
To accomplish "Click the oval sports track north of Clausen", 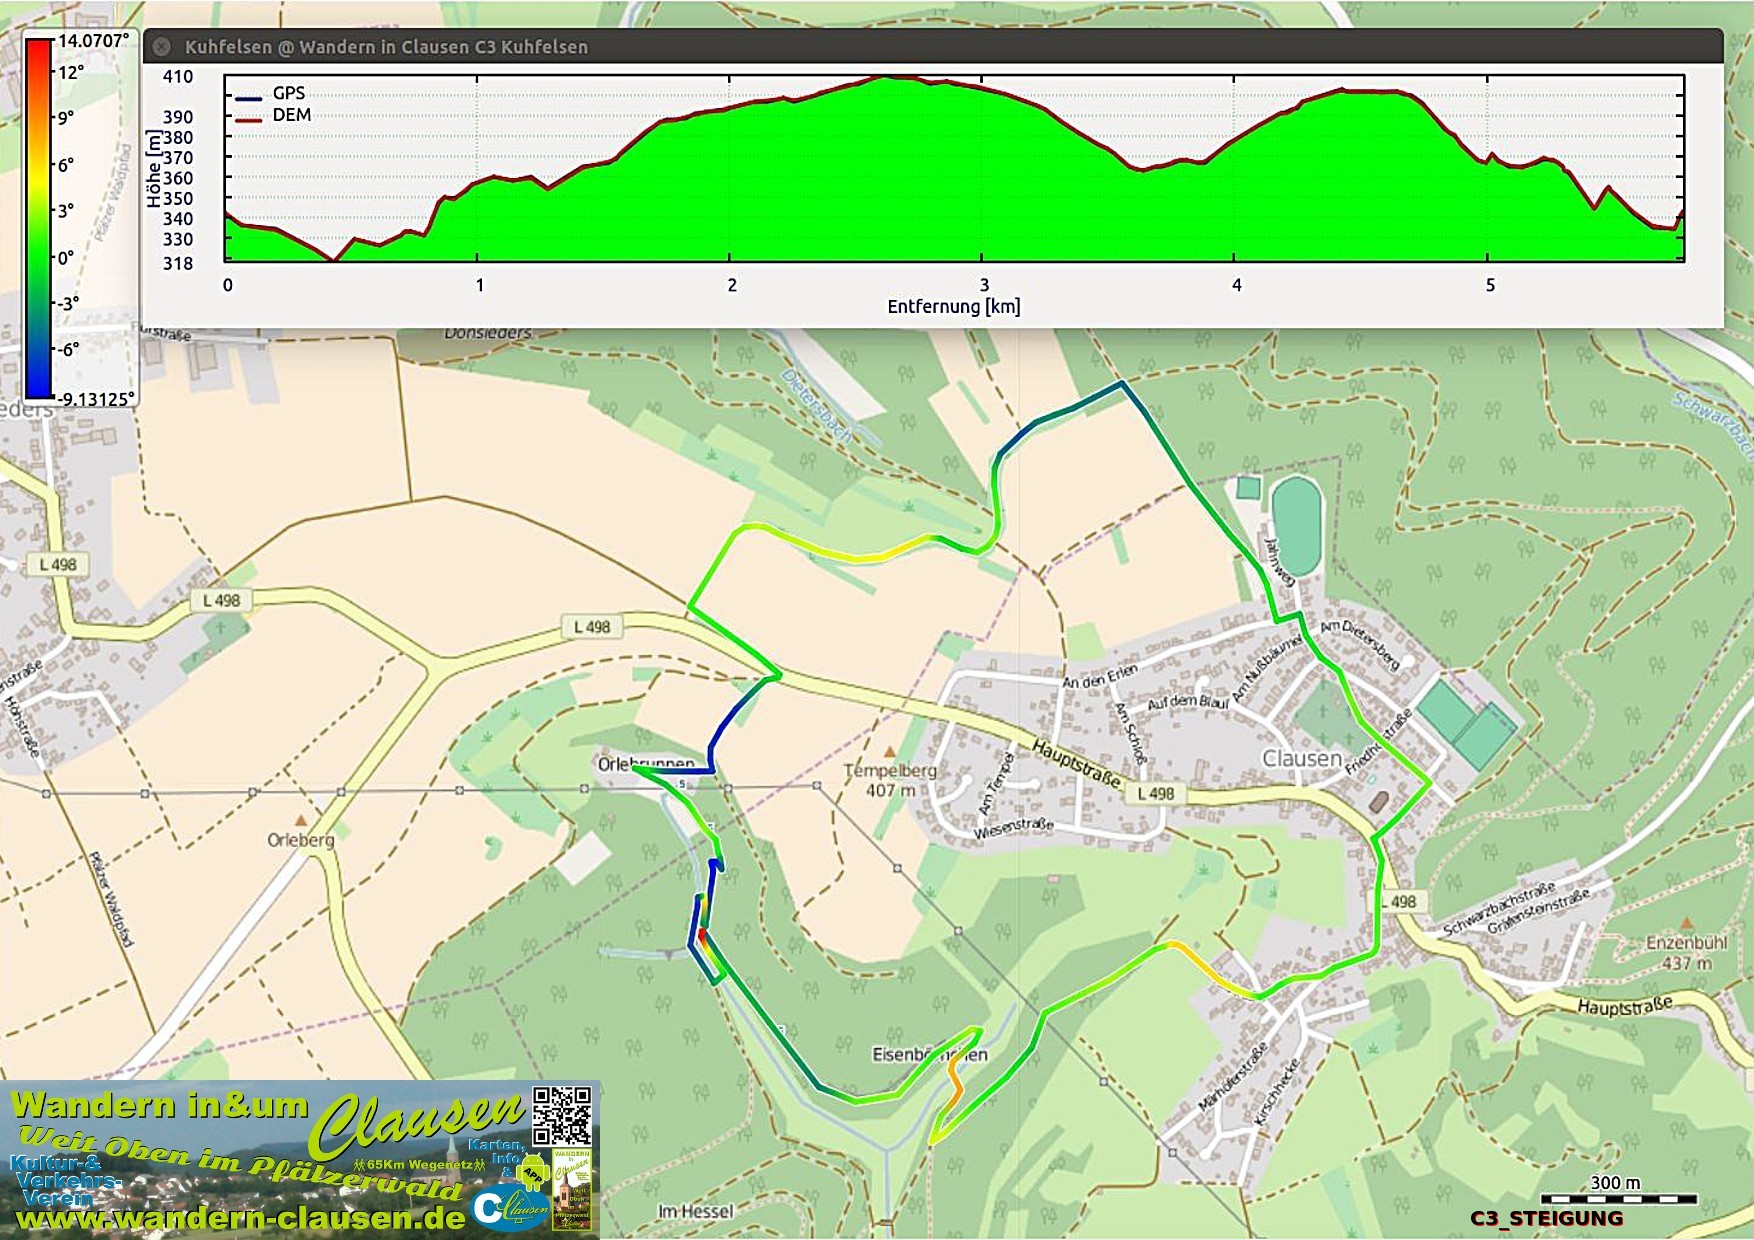I will (x=1297, y=526).
